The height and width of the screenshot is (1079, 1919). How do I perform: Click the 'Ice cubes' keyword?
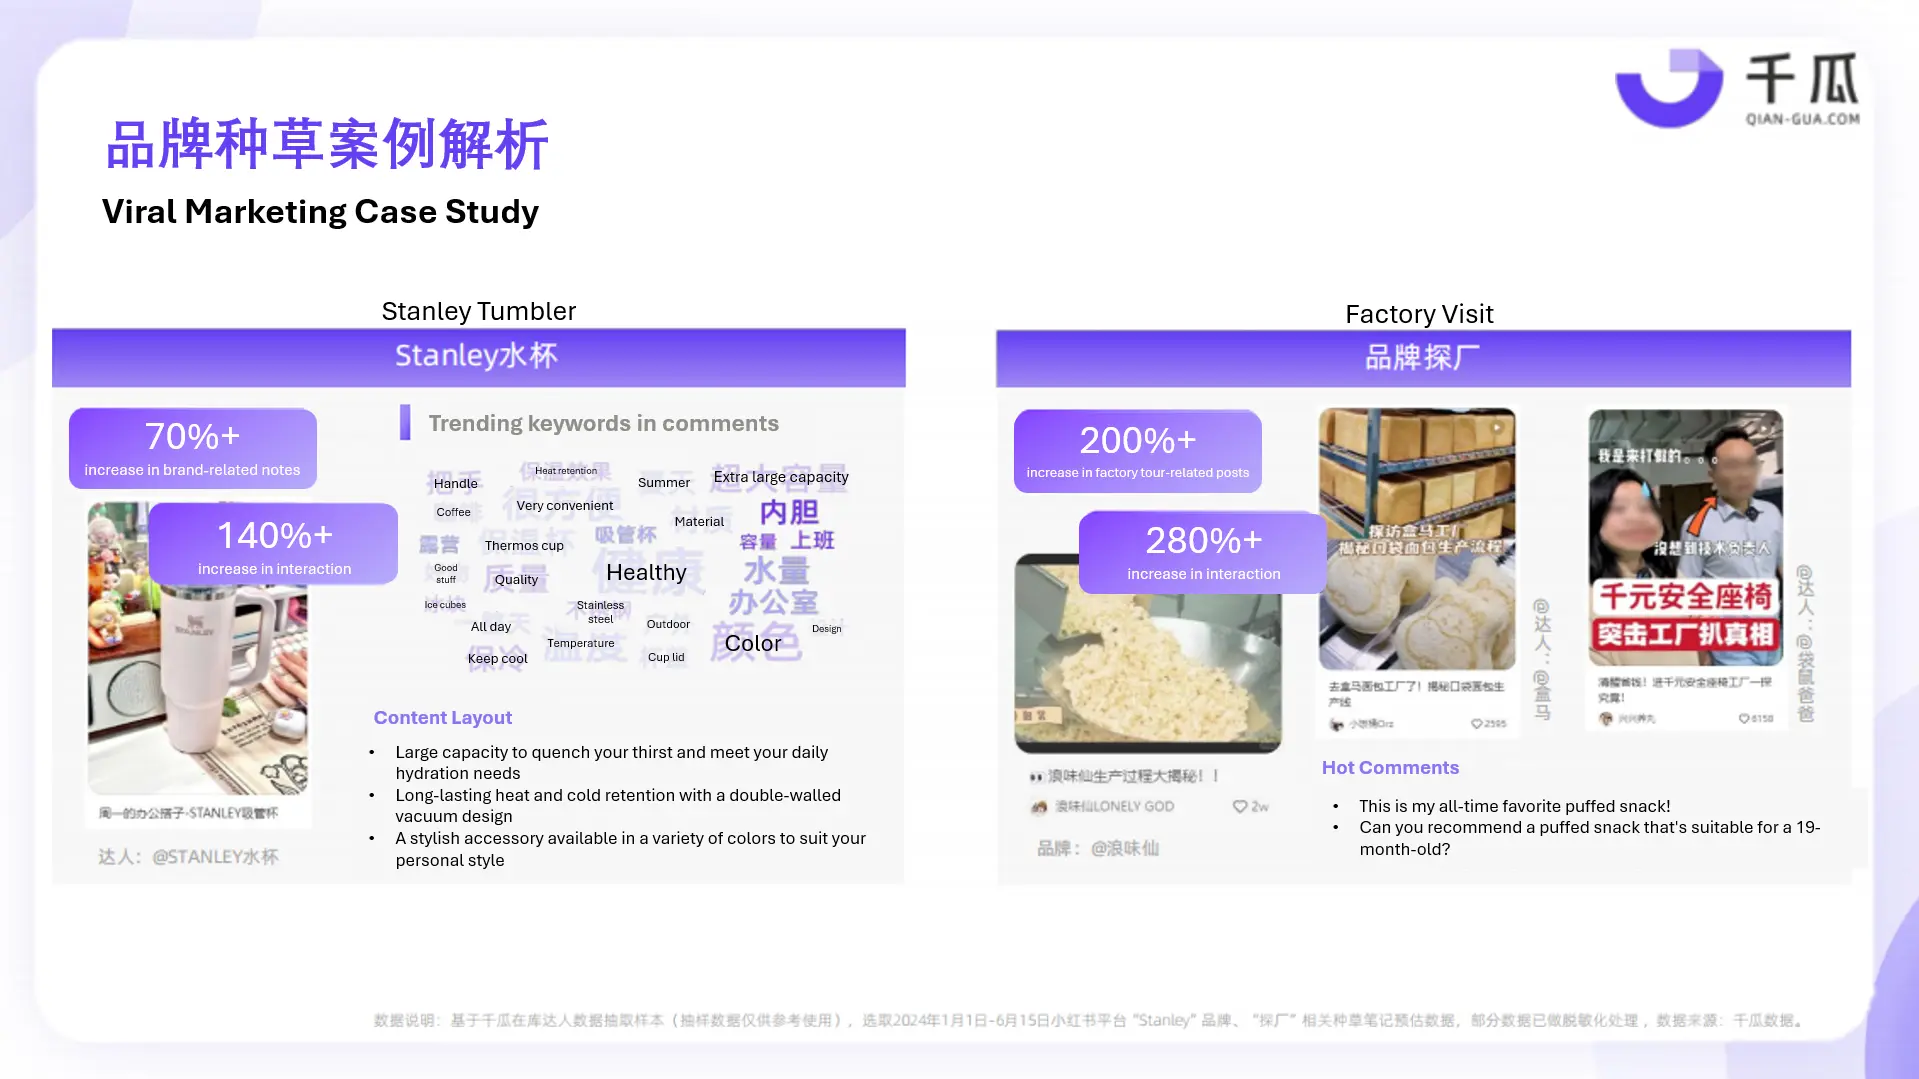[445, 605]
